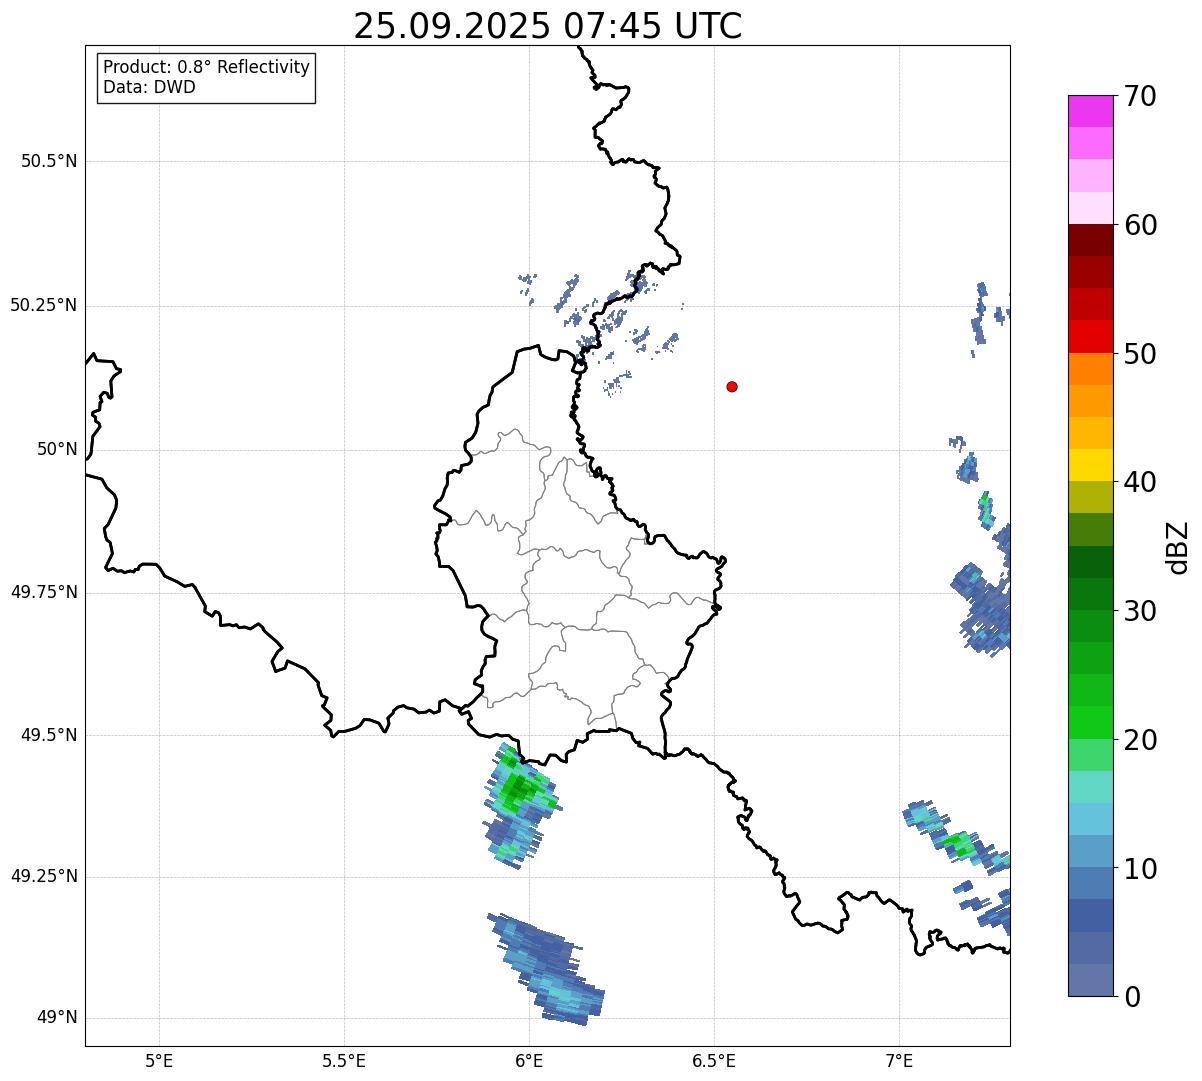Click the 7°E longitude label
Viewport: 1202px width, 1081px height.
(899, 1060)
